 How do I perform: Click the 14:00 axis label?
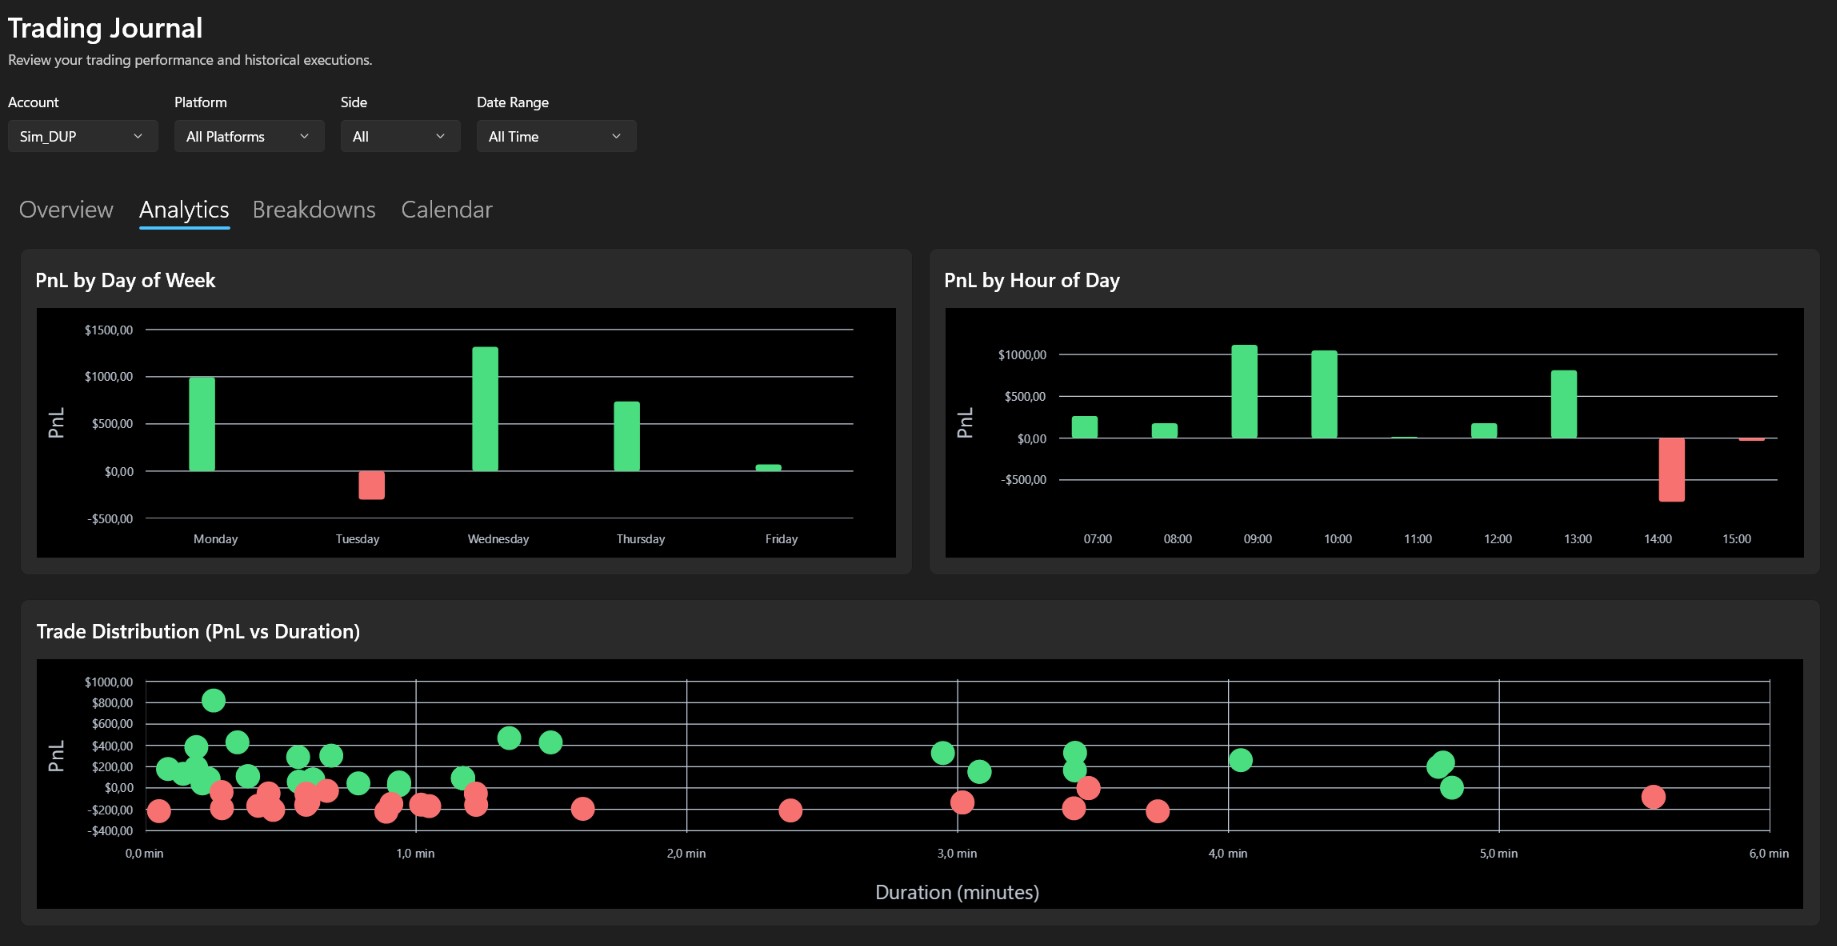[x=1658, y=539]
